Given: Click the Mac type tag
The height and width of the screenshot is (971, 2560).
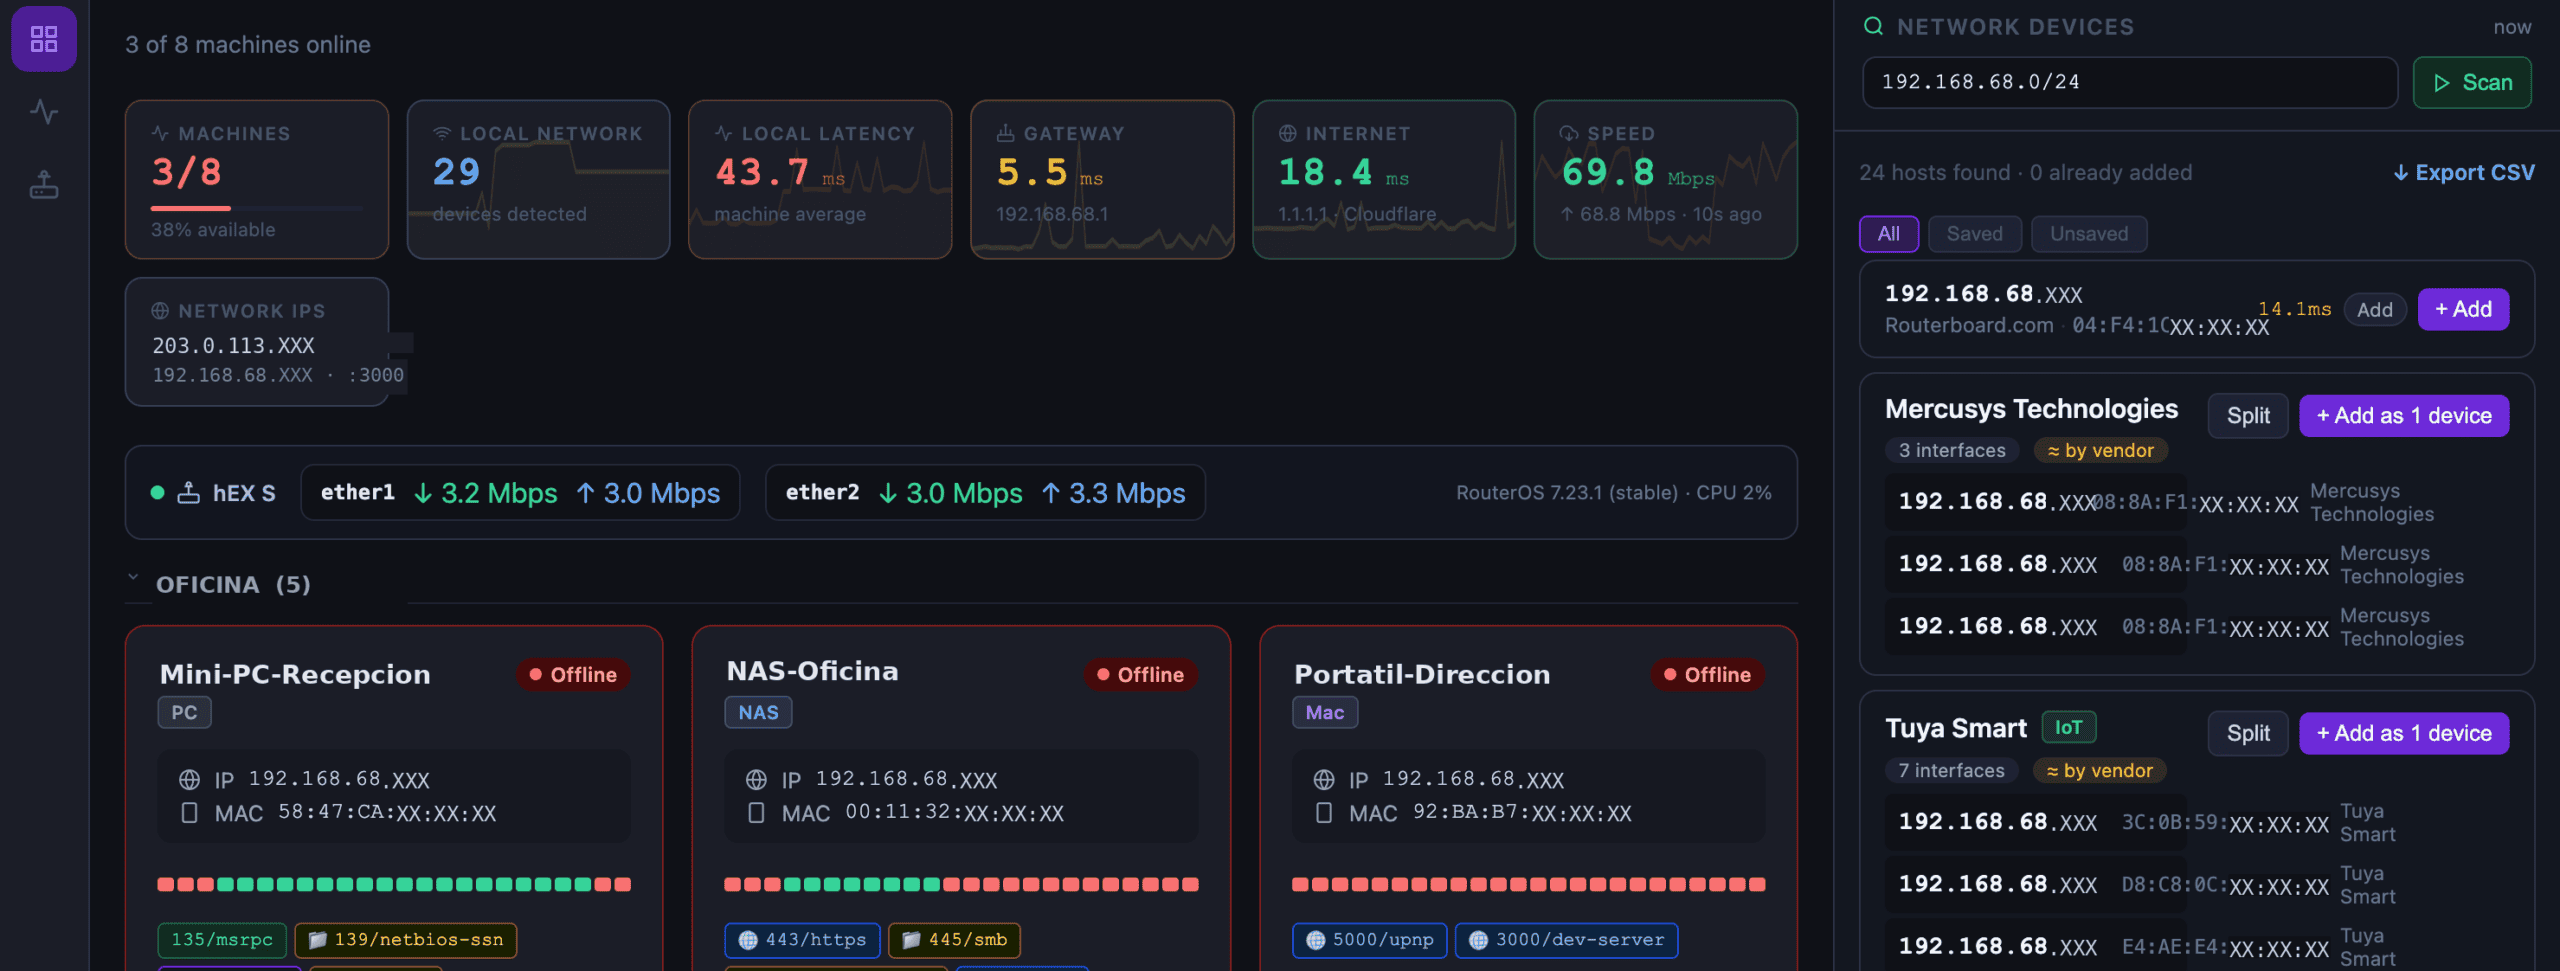Looking at the screenshot, I should click(1325, 713).
